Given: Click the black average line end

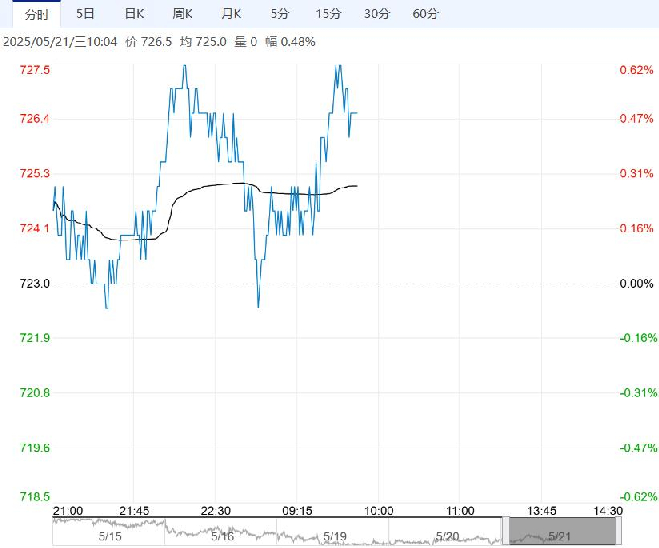Looking at the screenshot, I should 357,186.
